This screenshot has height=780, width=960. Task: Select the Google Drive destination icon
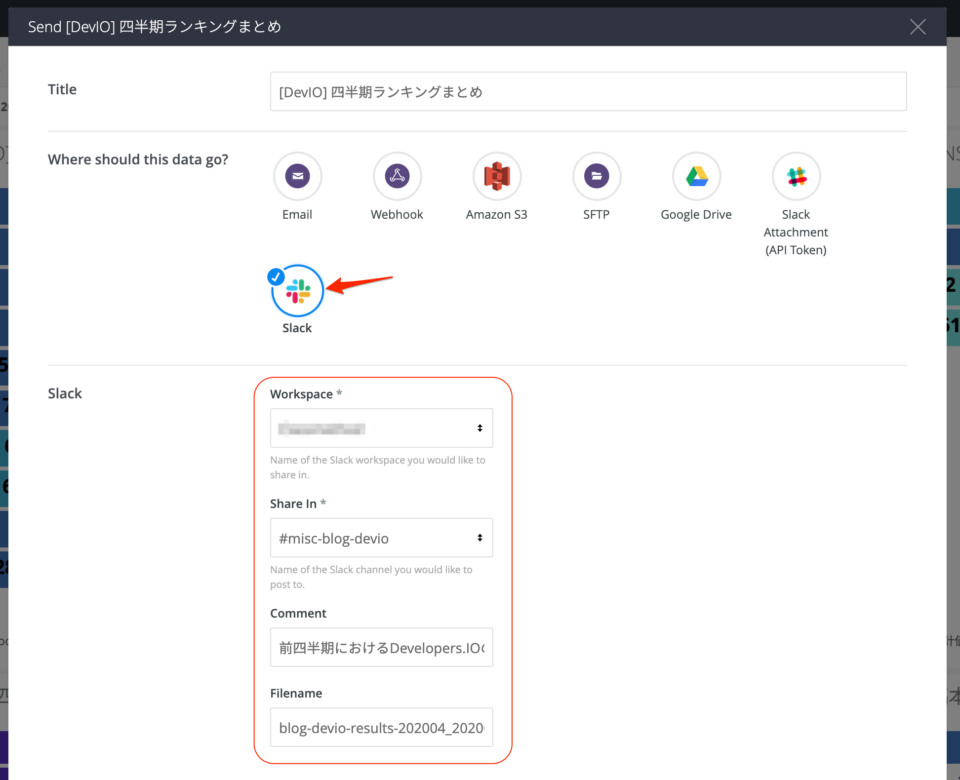click(696, 175)
